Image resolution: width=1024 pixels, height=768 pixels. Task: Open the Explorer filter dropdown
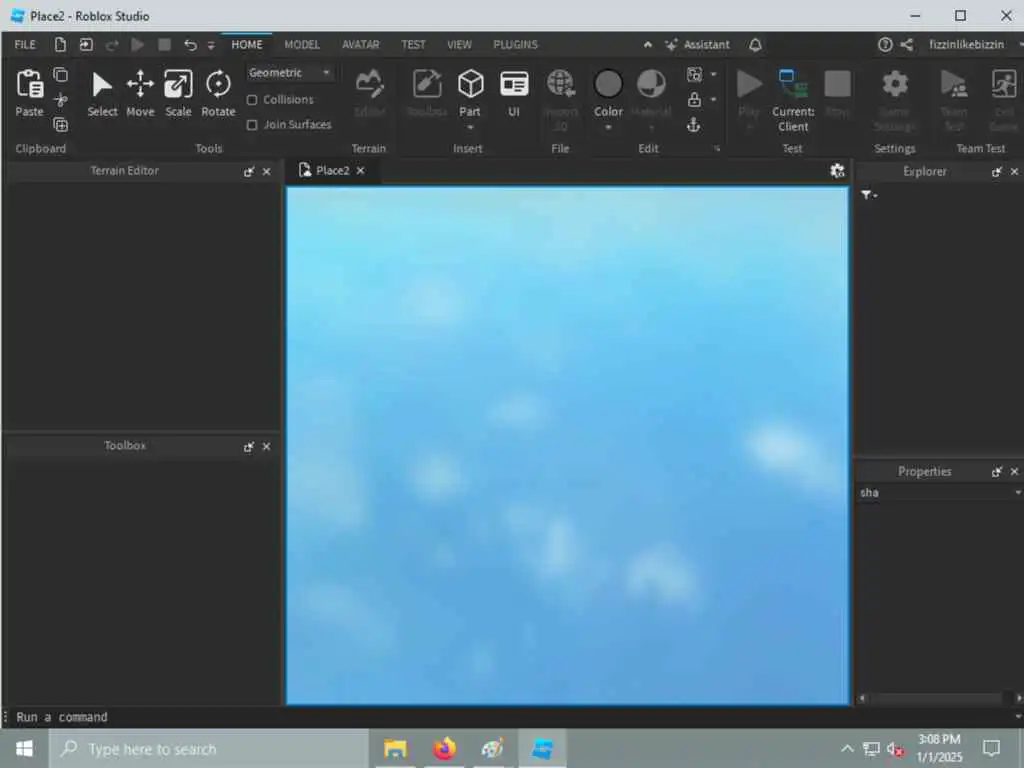pos(869,195)
